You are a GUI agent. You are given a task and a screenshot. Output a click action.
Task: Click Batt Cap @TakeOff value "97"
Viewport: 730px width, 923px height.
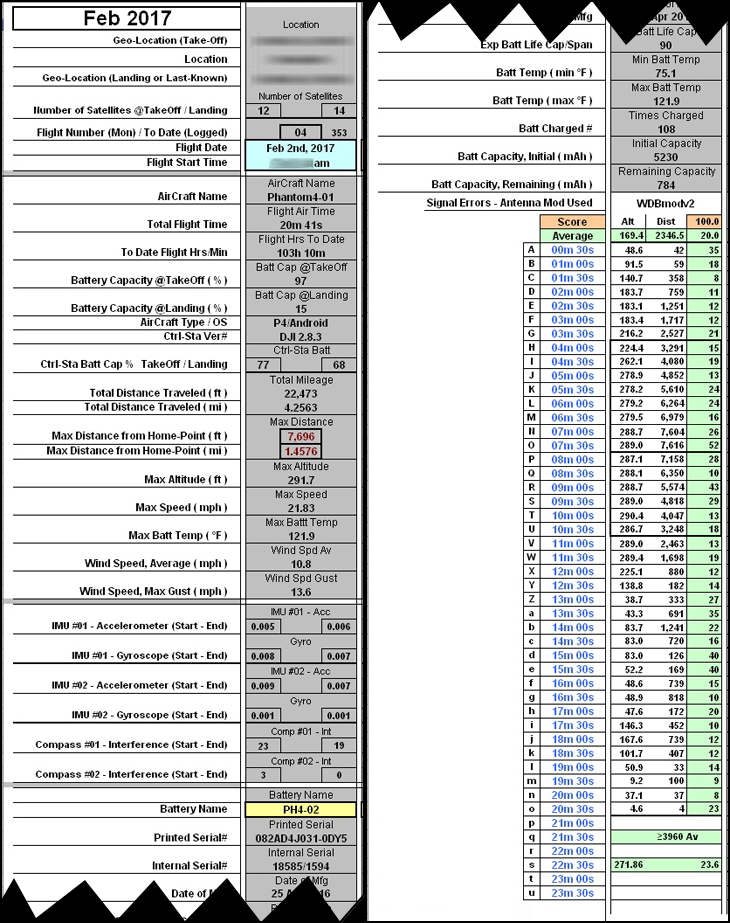tap(301, 281)
